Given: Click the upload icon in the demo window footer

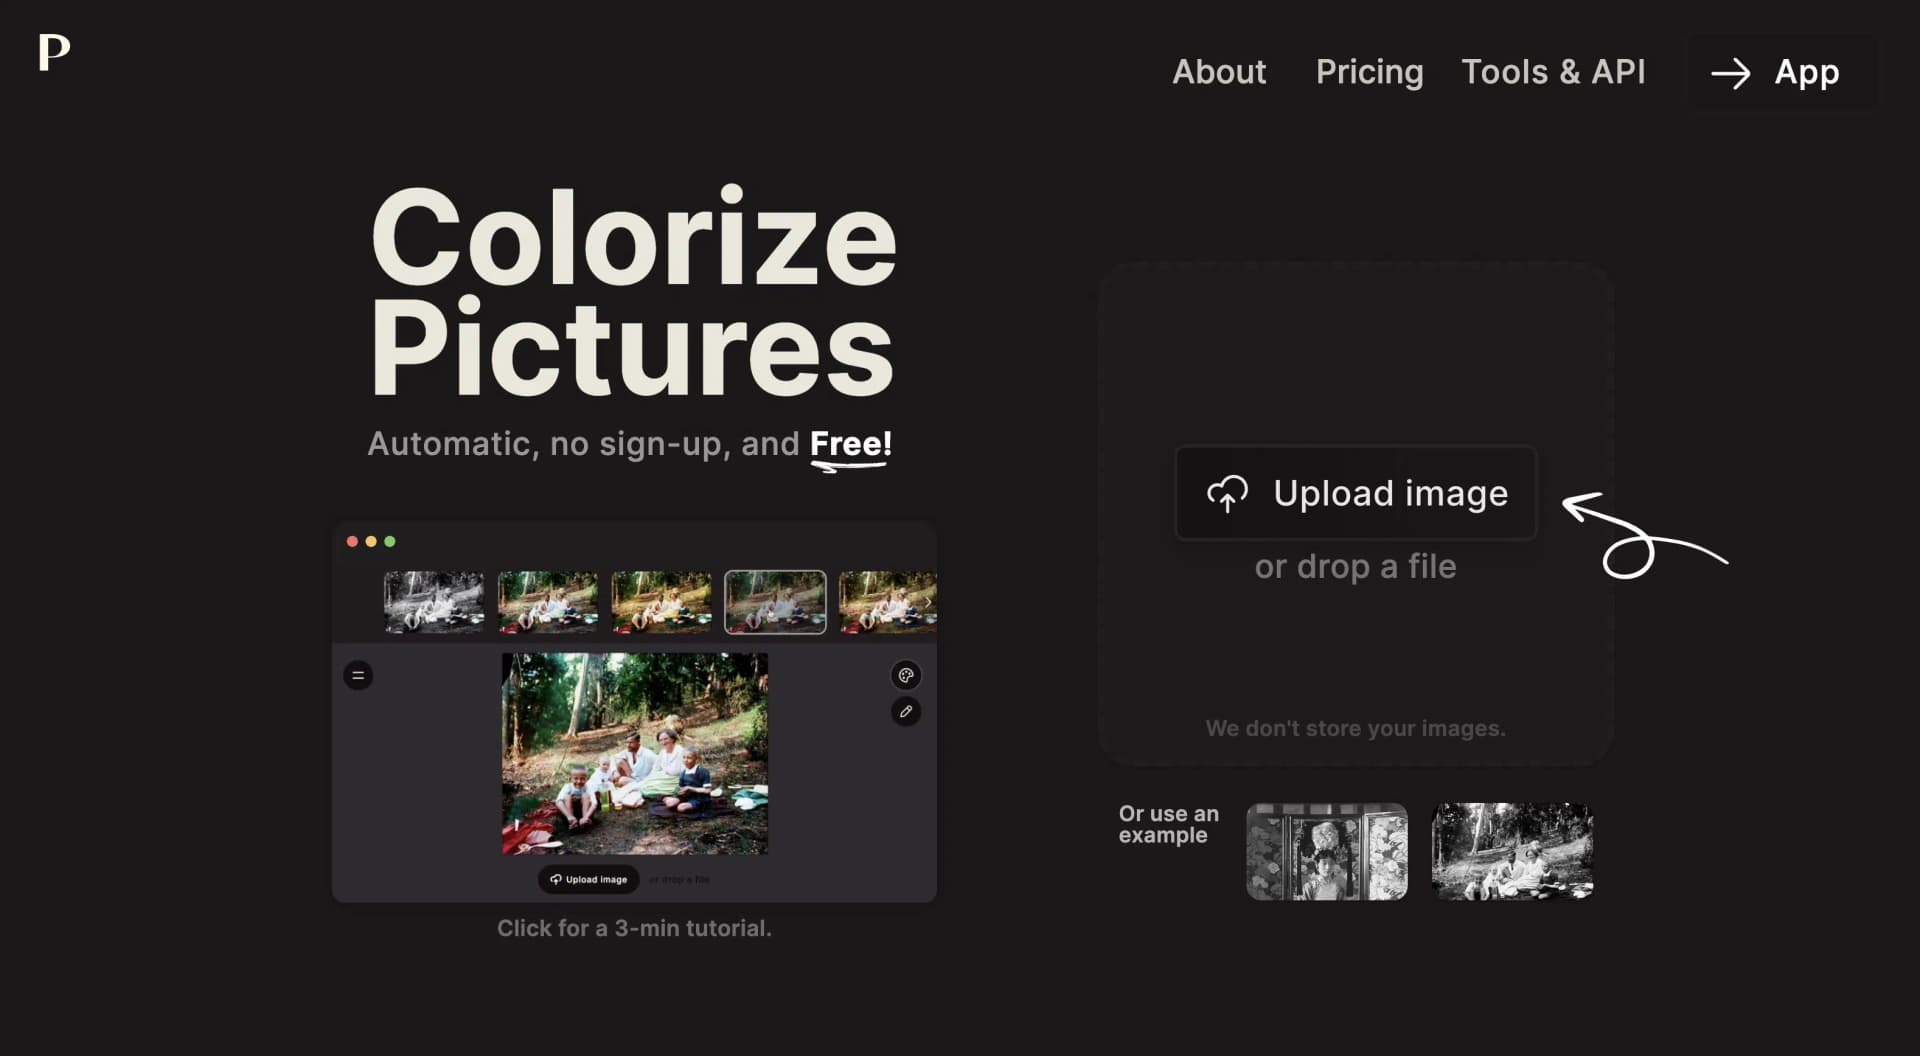Looking at the screenshot, I should tap(556, 880).
